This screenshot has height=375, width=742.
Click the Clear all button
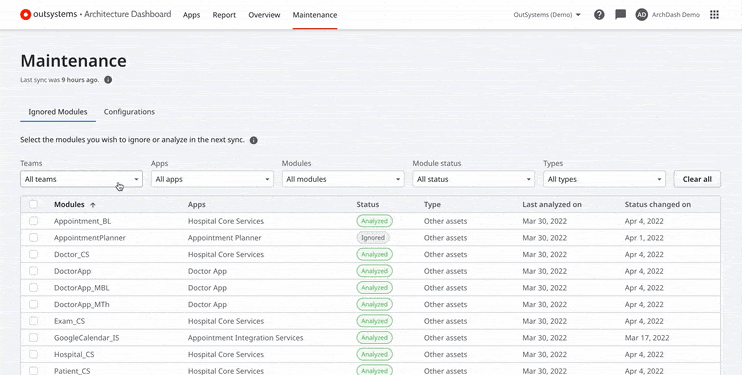697,179
